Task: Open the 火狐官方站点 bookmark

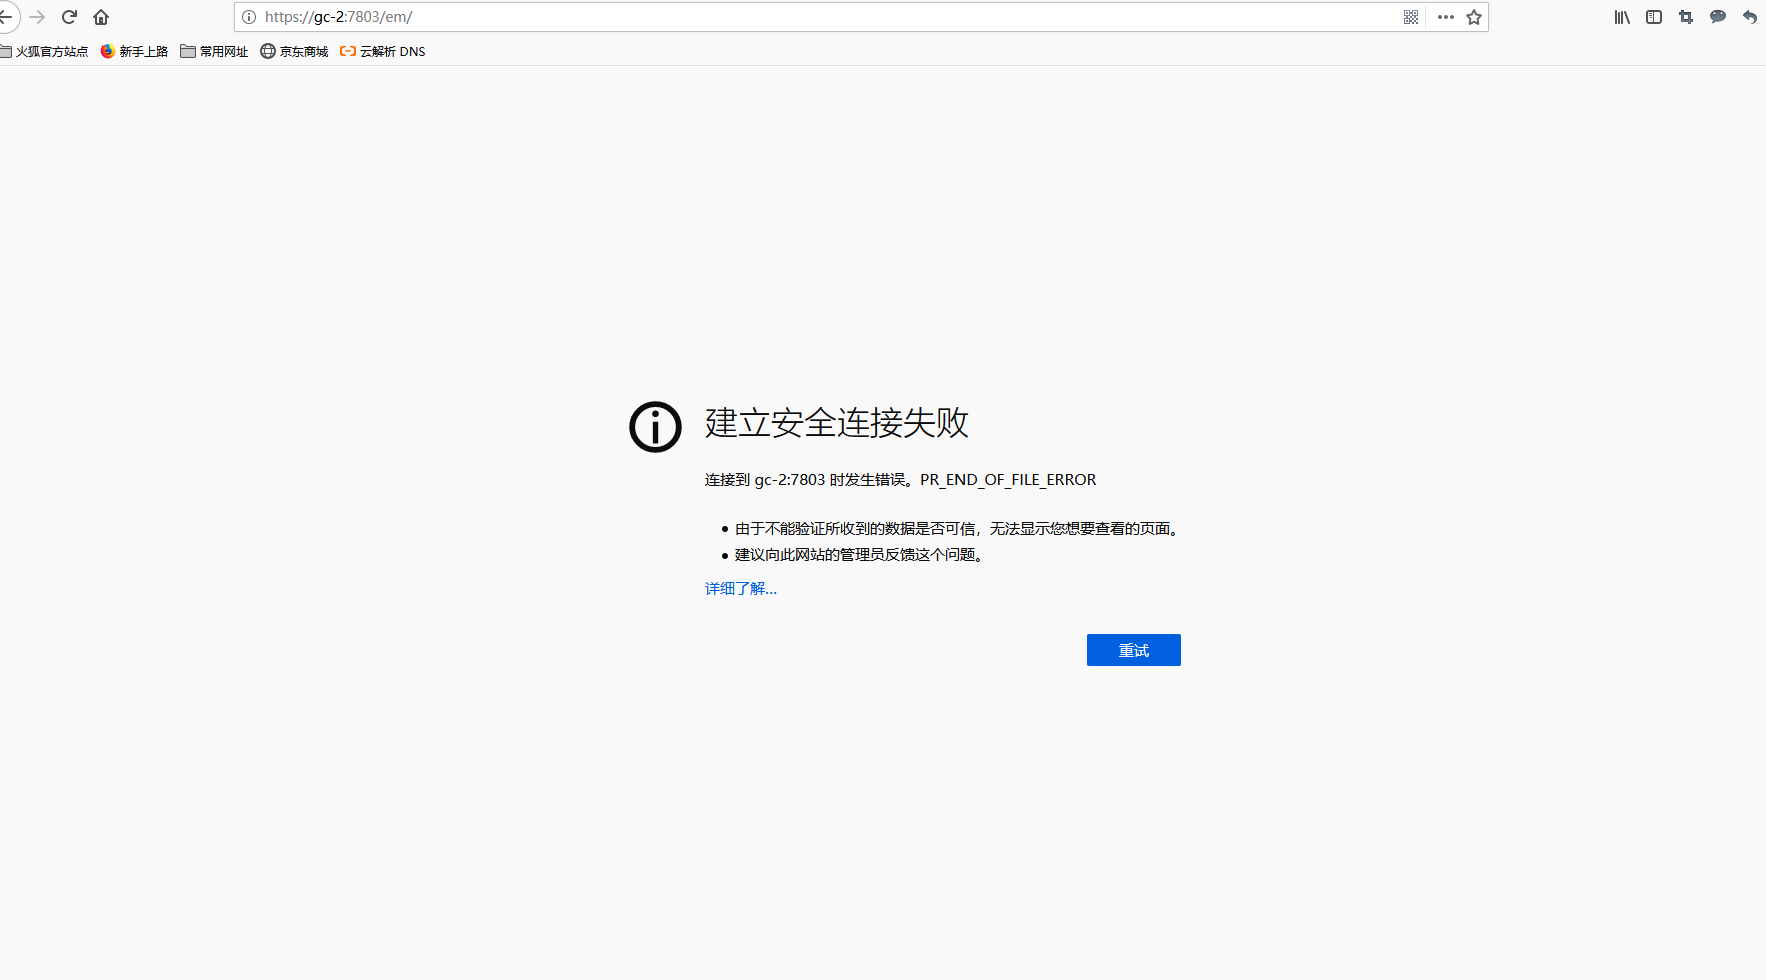Action: point(44,51)
